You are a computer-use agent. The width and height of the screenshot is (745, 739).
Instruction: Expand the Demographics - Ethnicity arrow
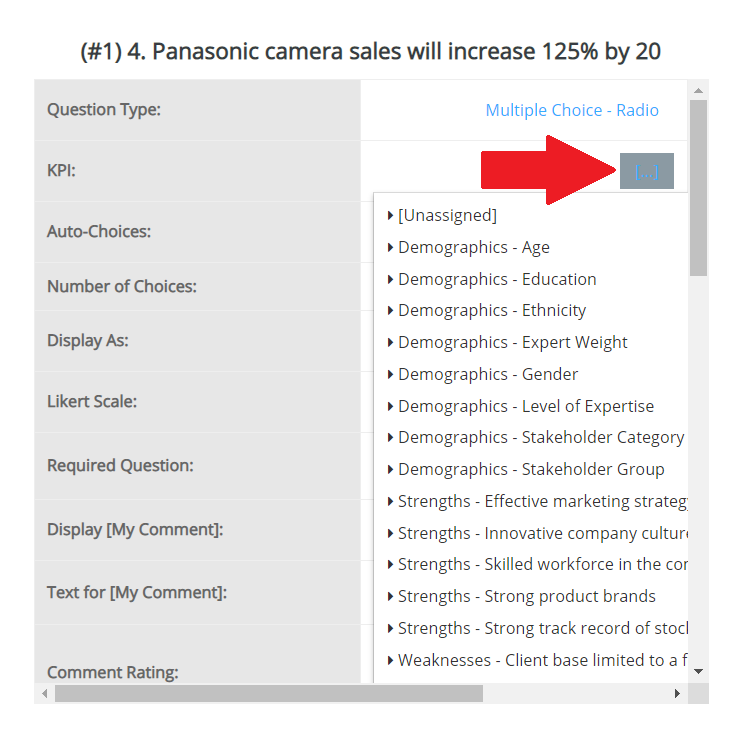coord(391,311)
